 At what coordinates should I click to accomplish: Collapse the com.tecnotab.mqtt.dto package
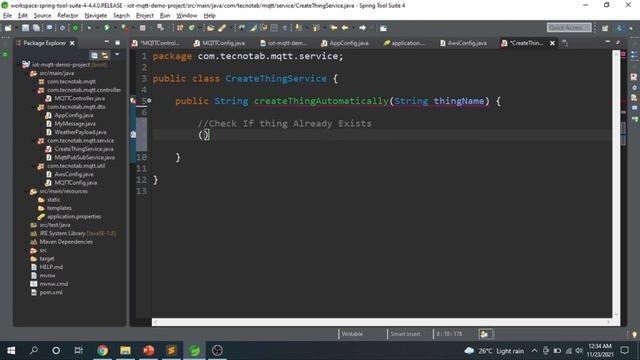click(35, 107)
